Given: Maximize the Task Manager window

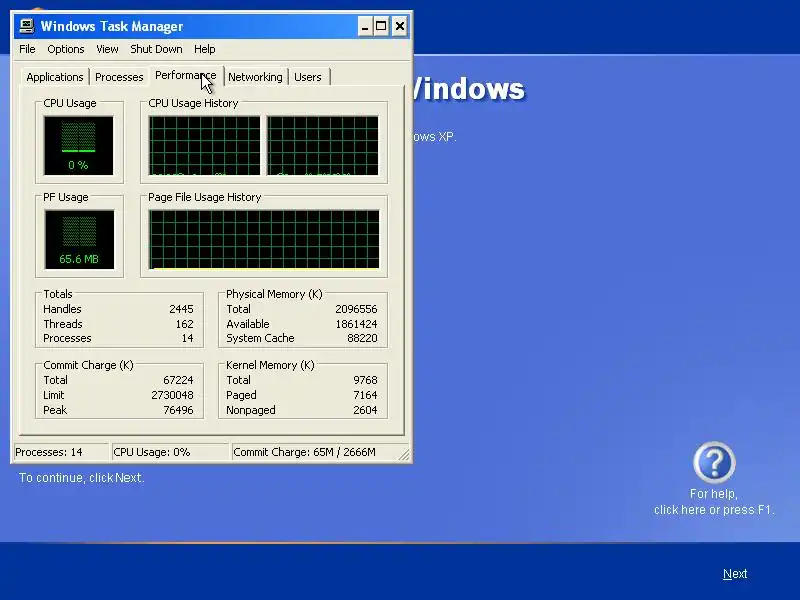Looking at the screenshot, I should (x=381, y=26).
